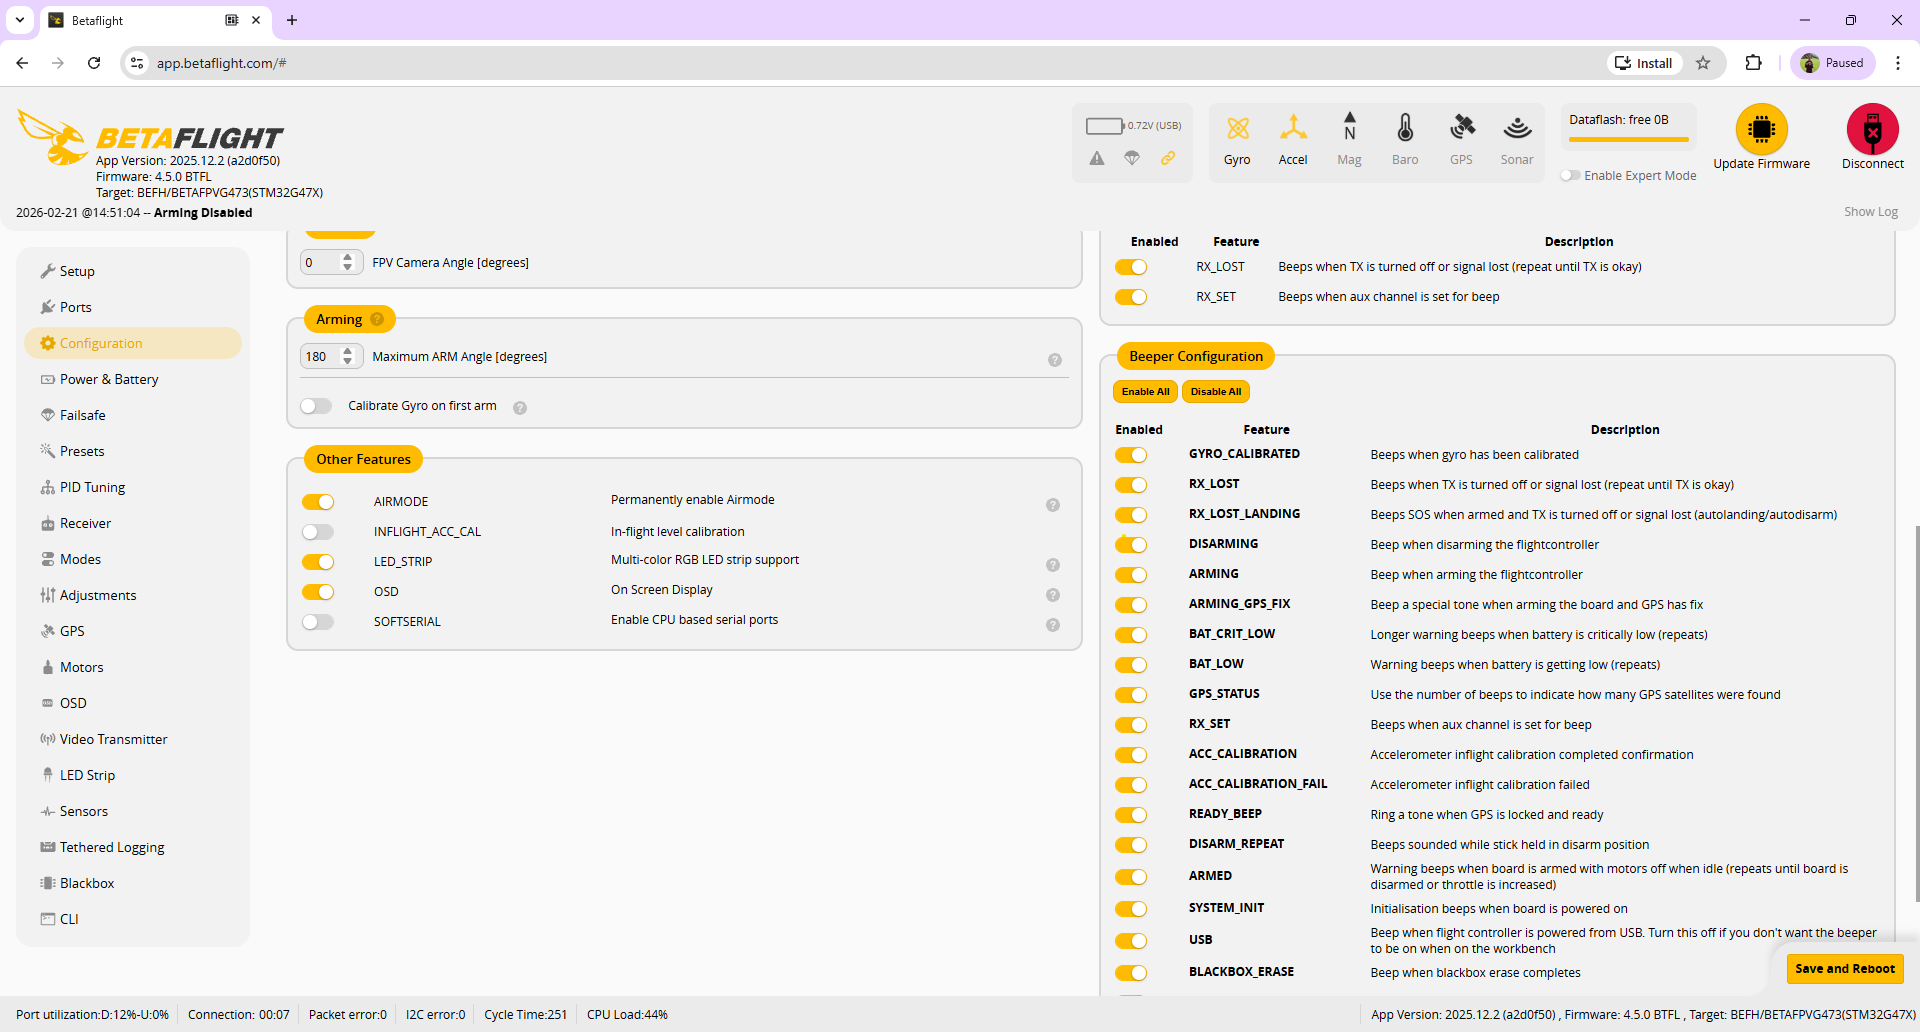Click help icon next to AIRMODE

[1052, 505]
